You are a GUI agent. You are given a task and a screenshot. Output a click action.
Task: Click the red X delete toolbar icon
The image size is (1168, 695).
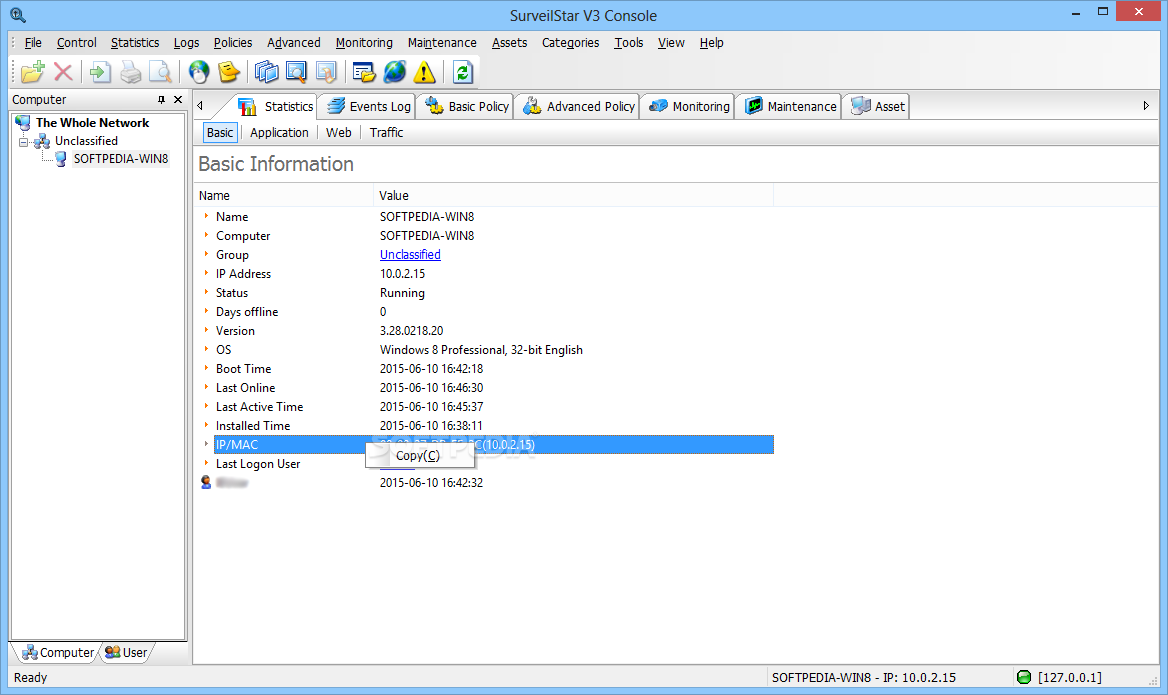point(63,72)
